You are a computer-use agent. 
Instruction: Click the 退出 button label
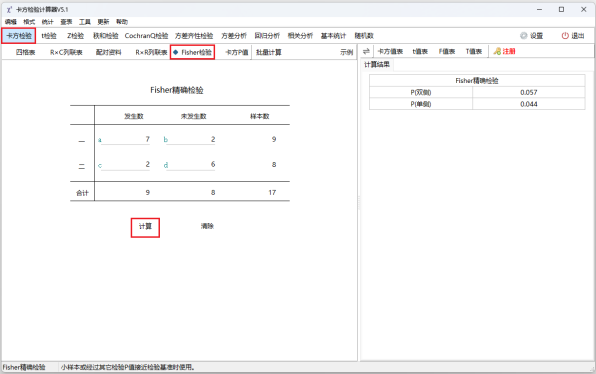tap(578, 36)
